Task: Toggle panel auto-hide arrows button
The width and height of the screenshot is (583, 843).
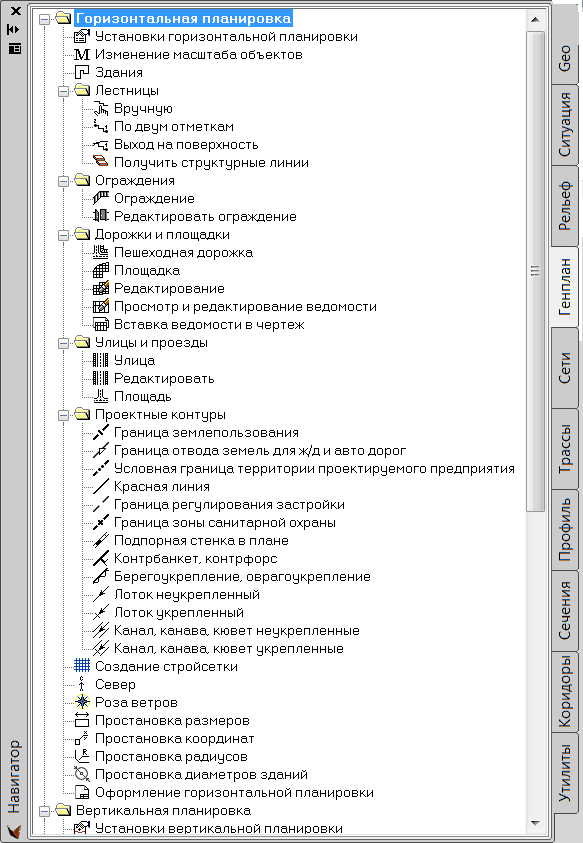Action: [x=15, y=30]
